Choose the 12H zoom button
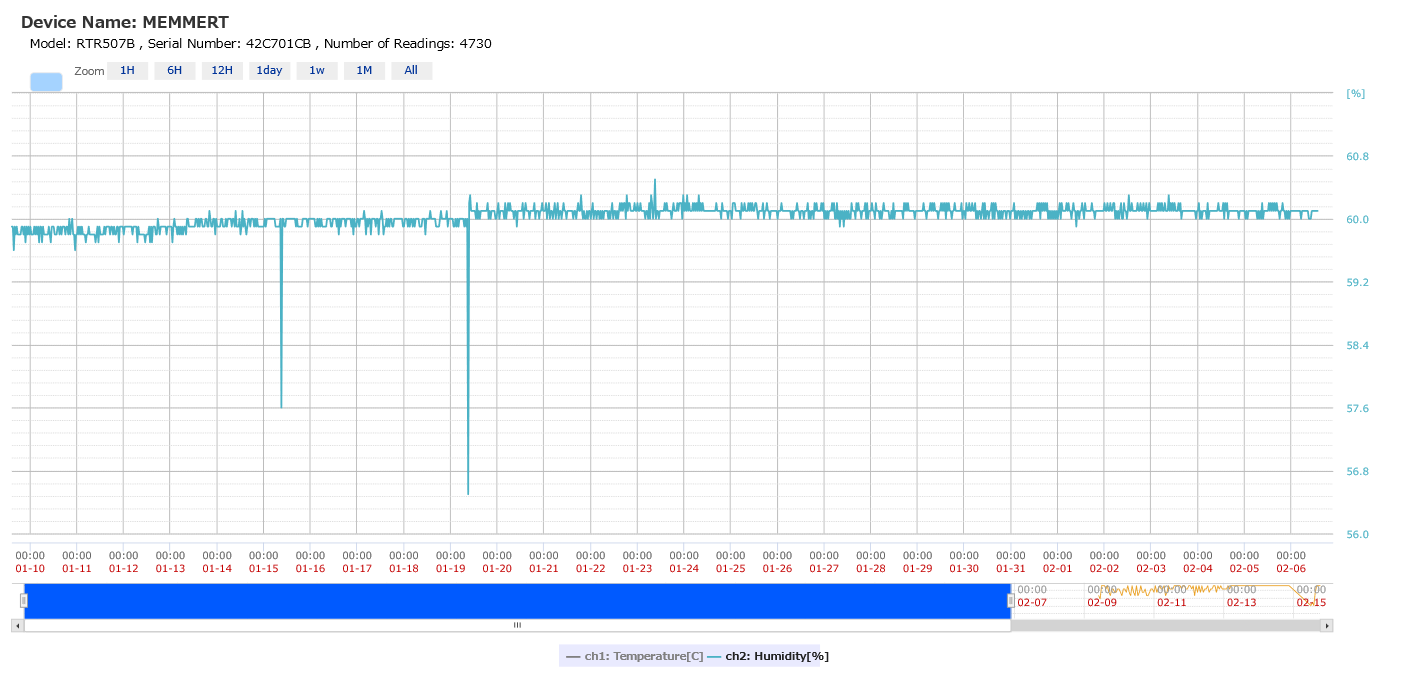The height and width of the screenshot is (690, 1412). pos(222,71)
